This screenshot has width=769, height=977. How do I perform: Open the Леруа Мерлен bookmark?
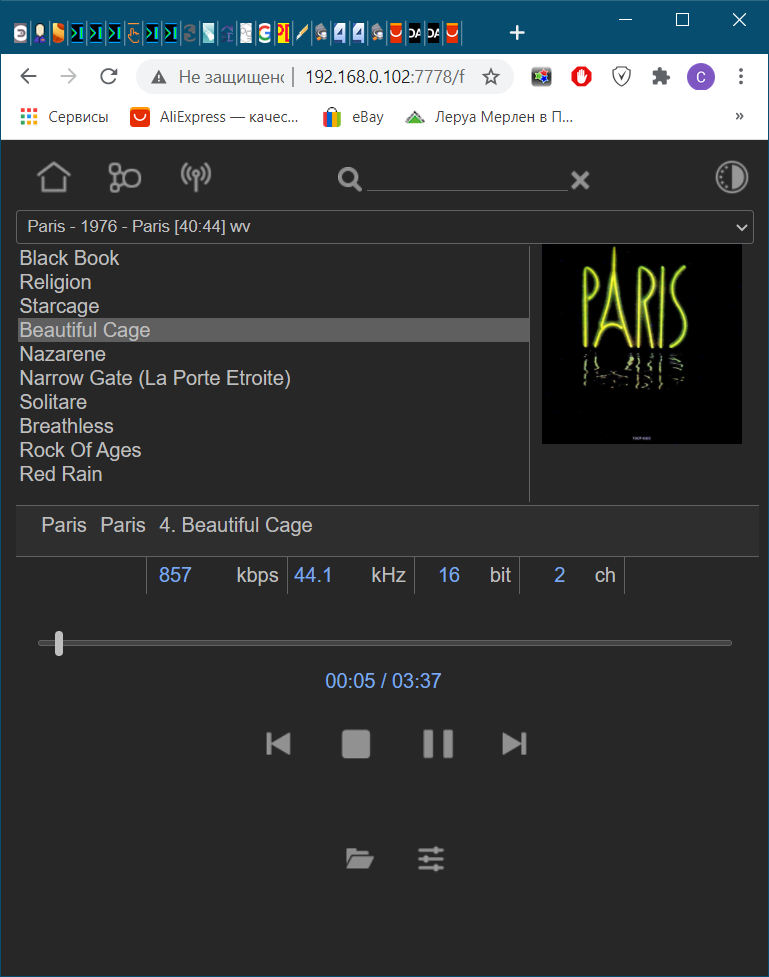489,117
